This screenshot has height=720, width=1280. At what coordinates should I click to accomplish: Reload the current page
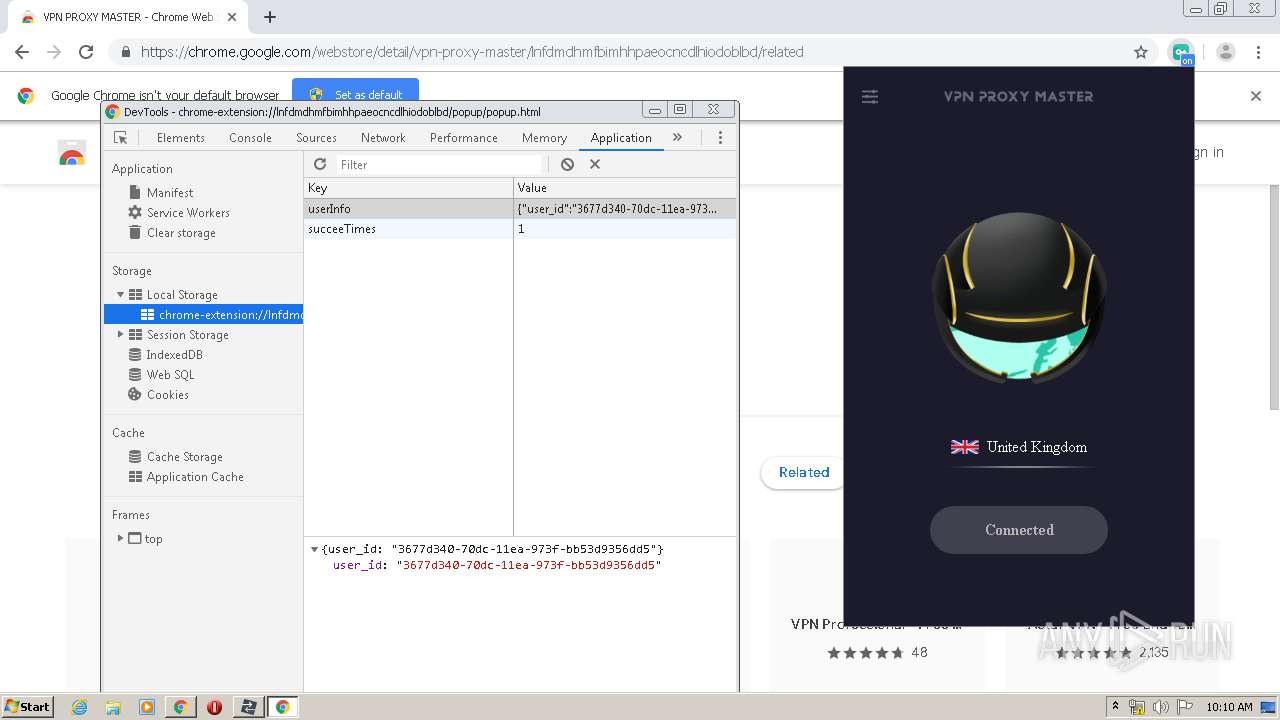pos(86,52)
